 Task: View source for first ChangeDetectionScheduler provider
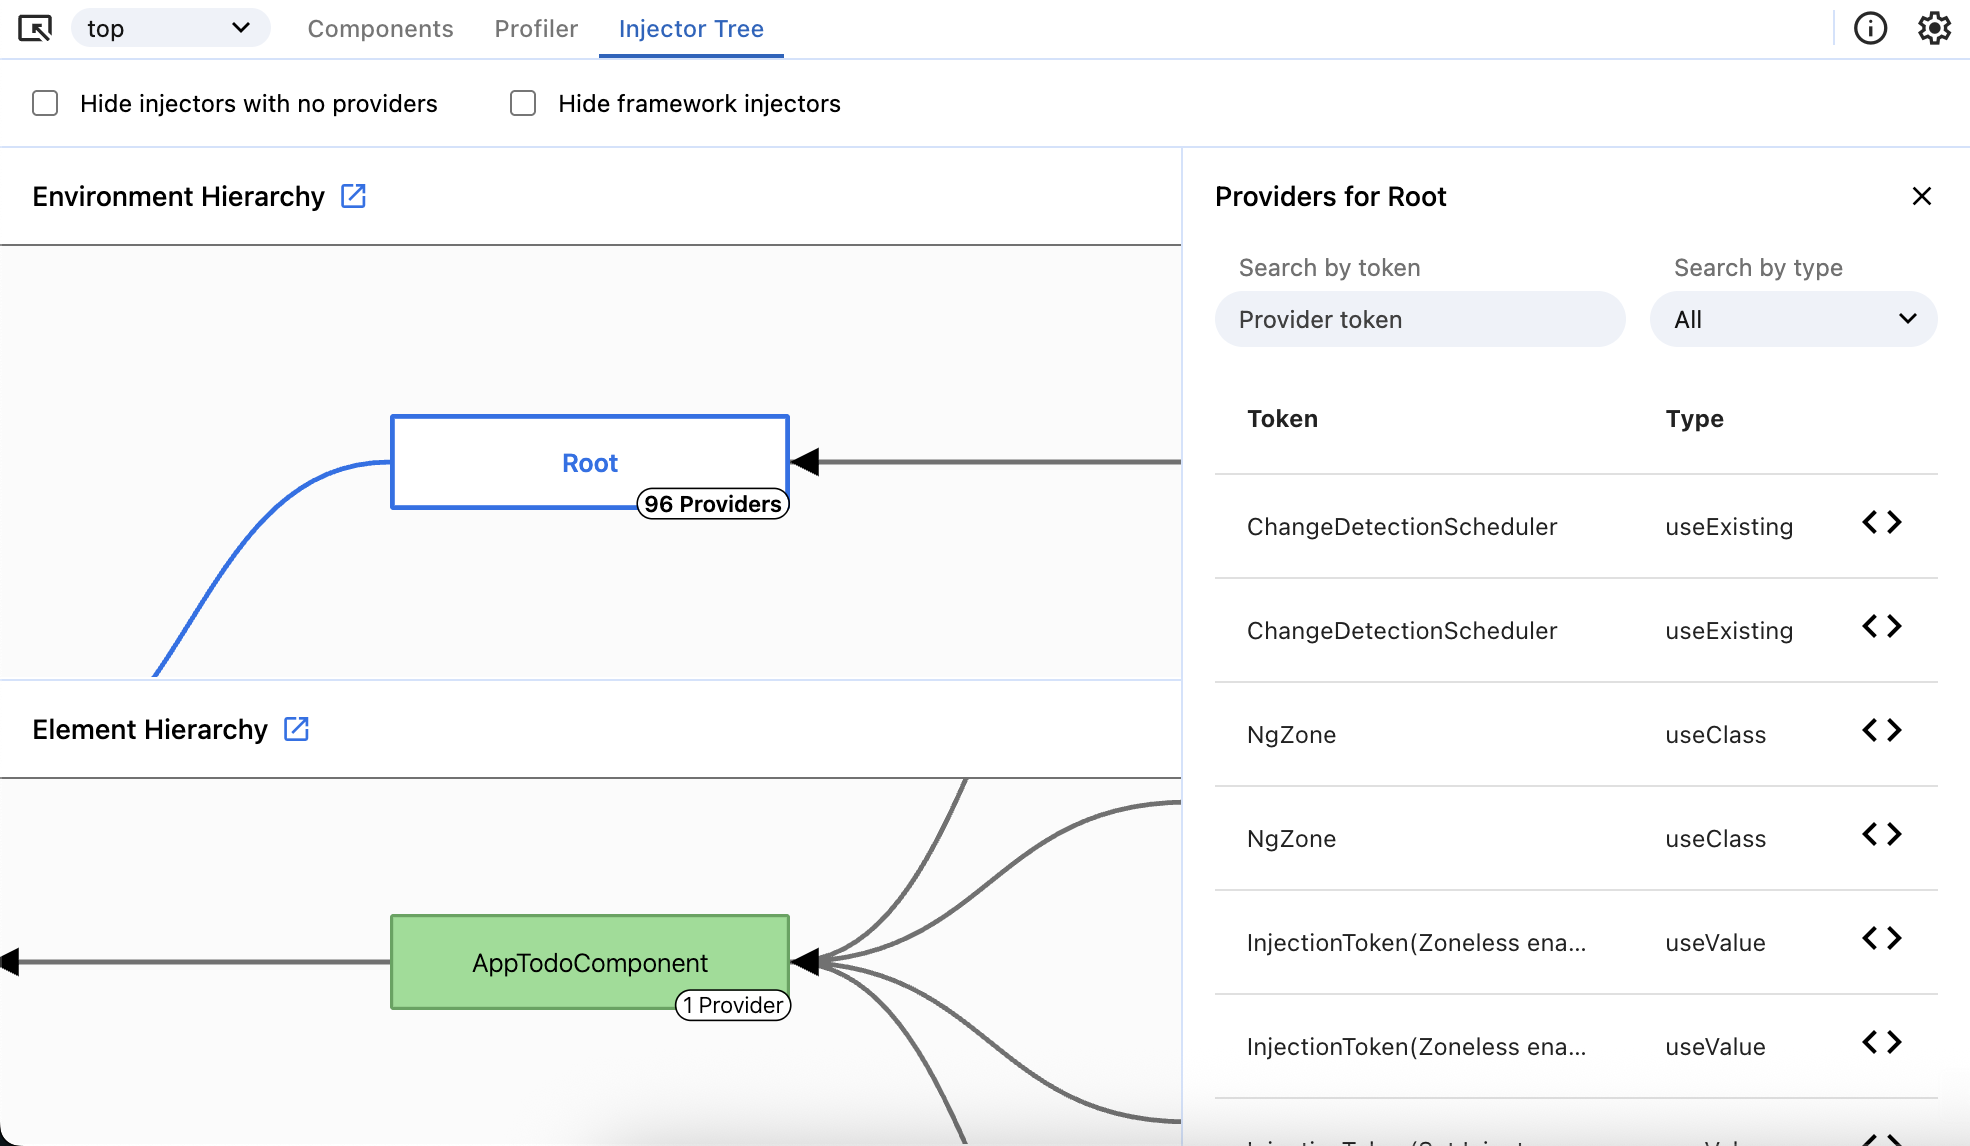[x=1882, y=521]
